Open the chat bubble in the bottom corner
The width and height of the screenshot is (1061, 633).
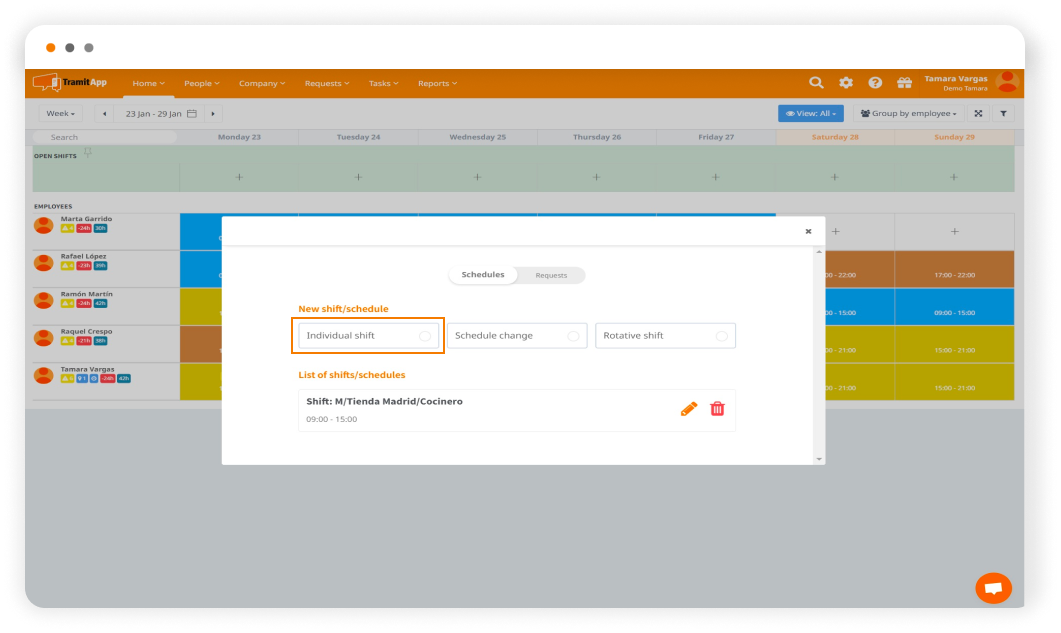coord(993,588)
